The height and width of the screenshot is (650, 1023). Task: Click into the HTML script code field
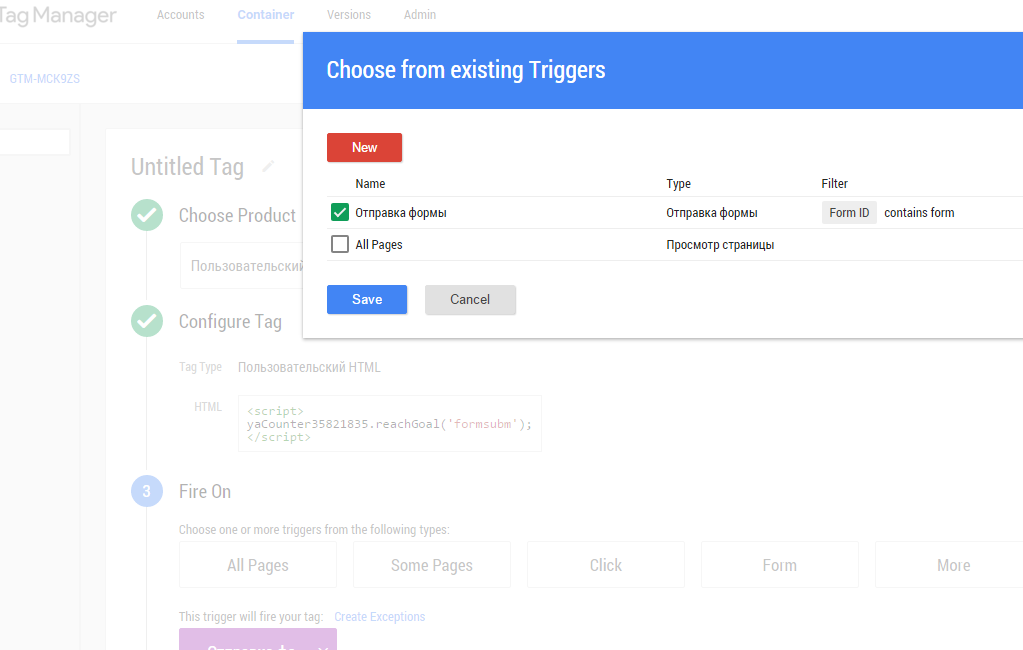[389, 424]
